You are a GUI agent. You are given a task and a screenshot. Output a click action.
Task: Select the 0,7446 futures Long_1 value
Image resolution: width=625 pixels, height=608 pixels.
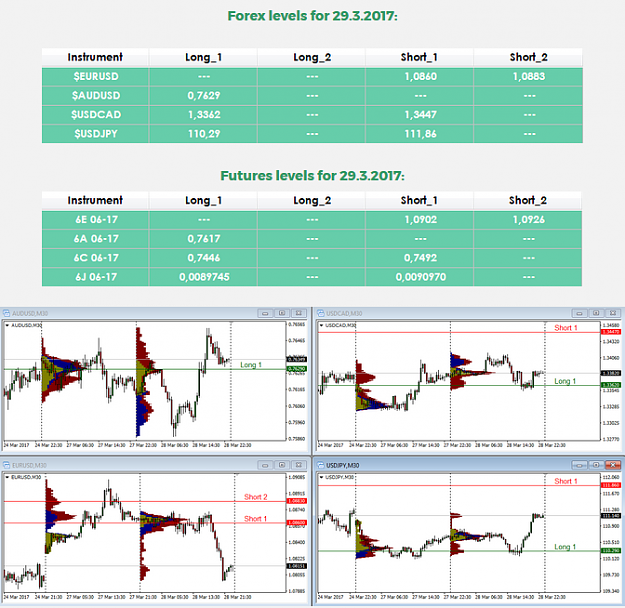click(204, 258)
